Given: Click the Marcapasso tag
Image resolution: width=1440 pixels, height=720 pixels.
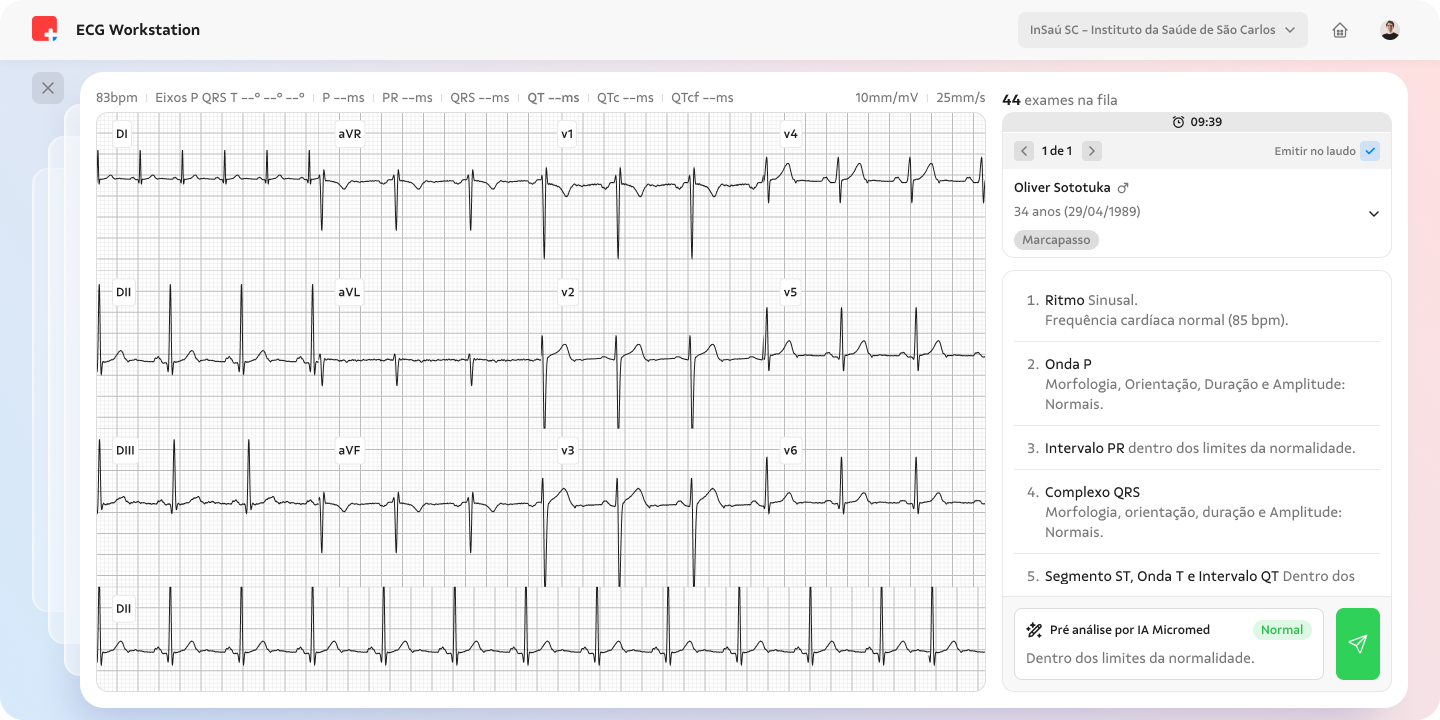Looking at the screenshot, I should [x=1056, y=240].
